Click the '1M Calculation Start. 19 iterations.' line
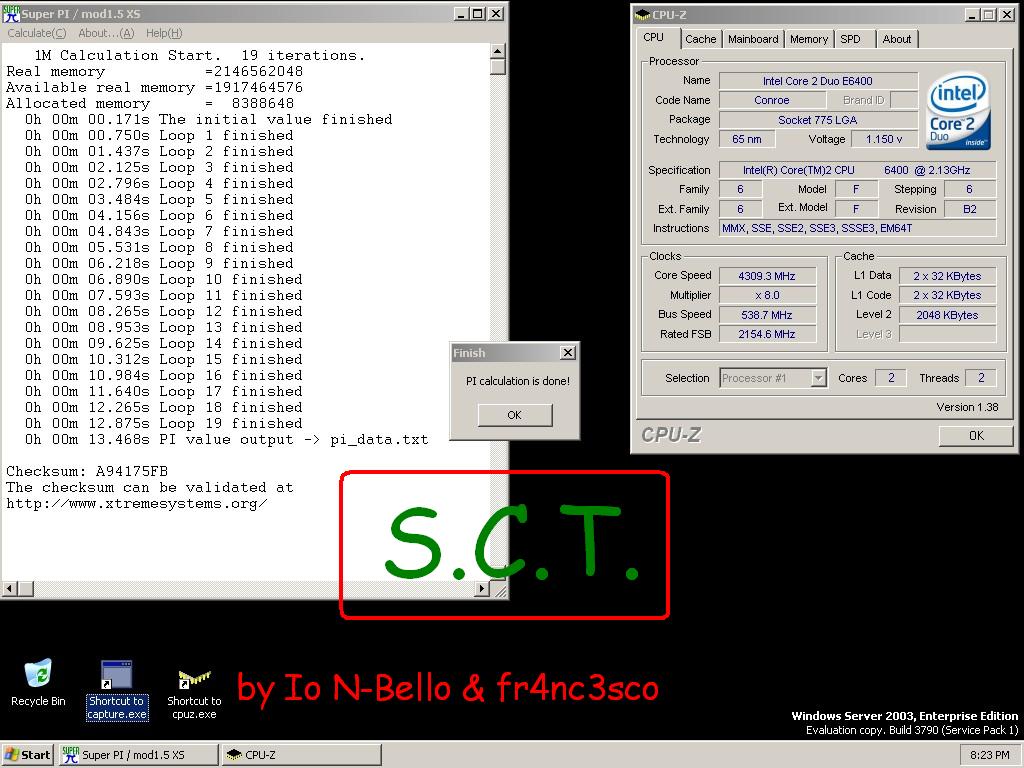This screenshot has width=1024, height=768. click(199, 56)
